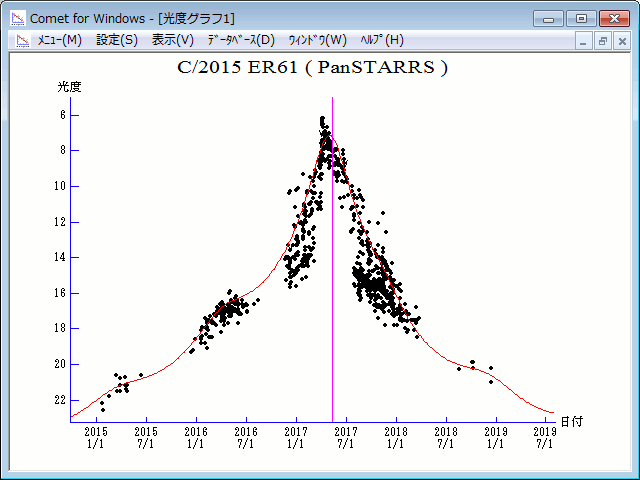Restore the inner 光度グラフ1 child window
Screen dimensions: 640x480
click(602, 41)
